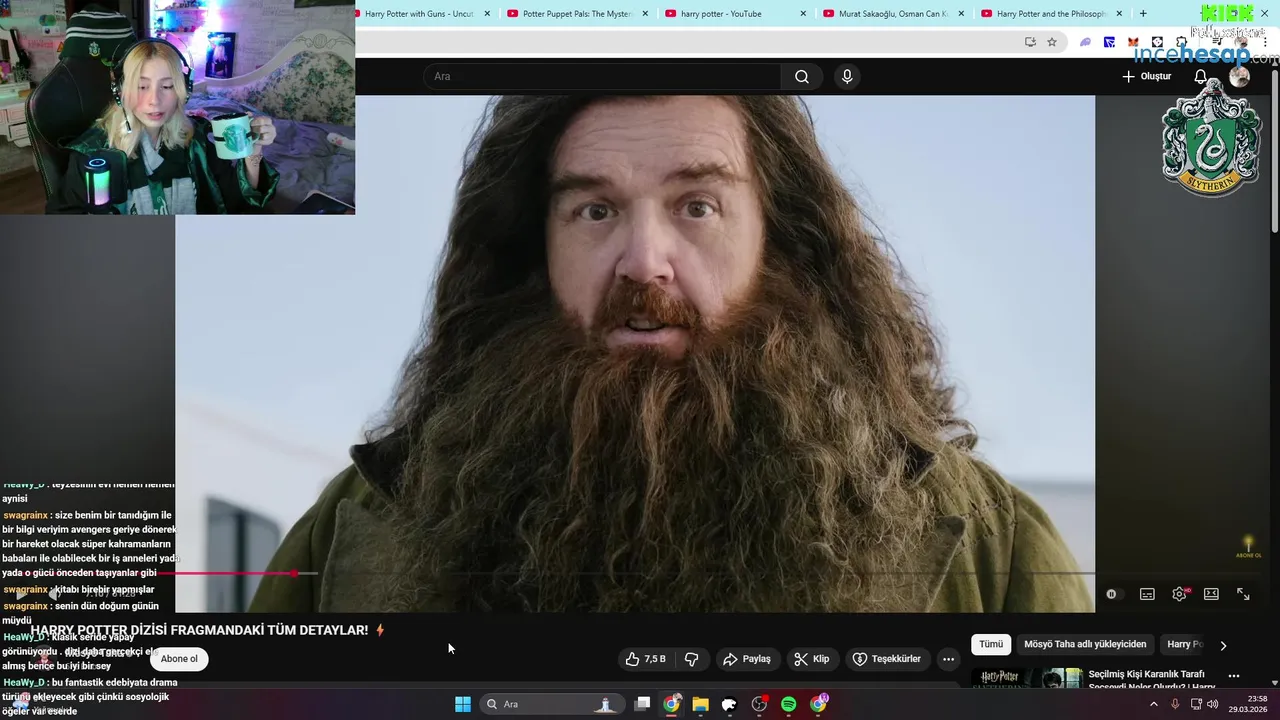Open the Seçilmiş Kişi Karanlık Tarafı video thumbnail
This screenshot has width=1280, height=720.
pyautogui.click(x=1027, y=678)
